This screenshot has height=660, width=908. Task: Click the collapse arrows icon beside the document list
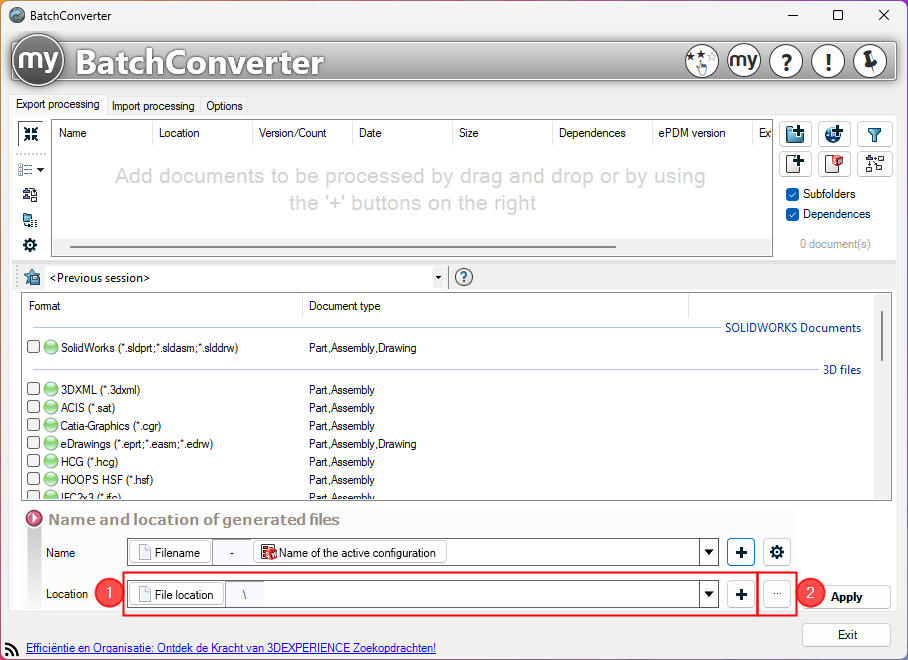[x=31, y=134]
